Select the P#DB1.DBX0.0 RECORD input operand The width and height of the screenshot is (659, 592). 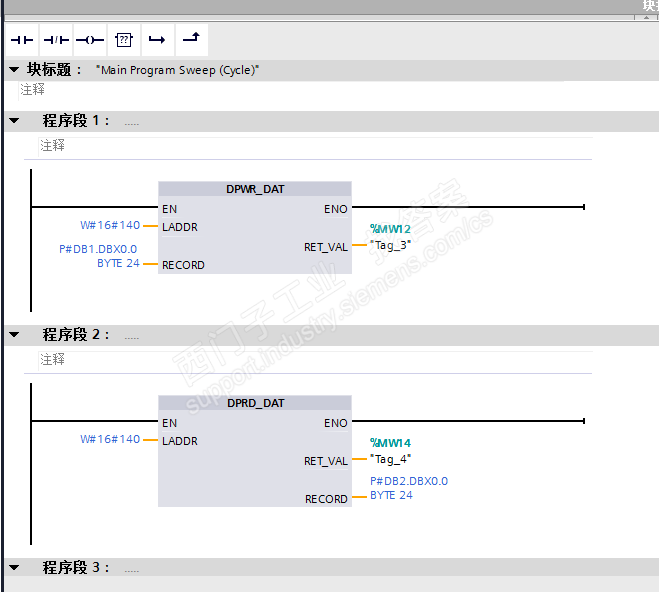click(99, 256)
